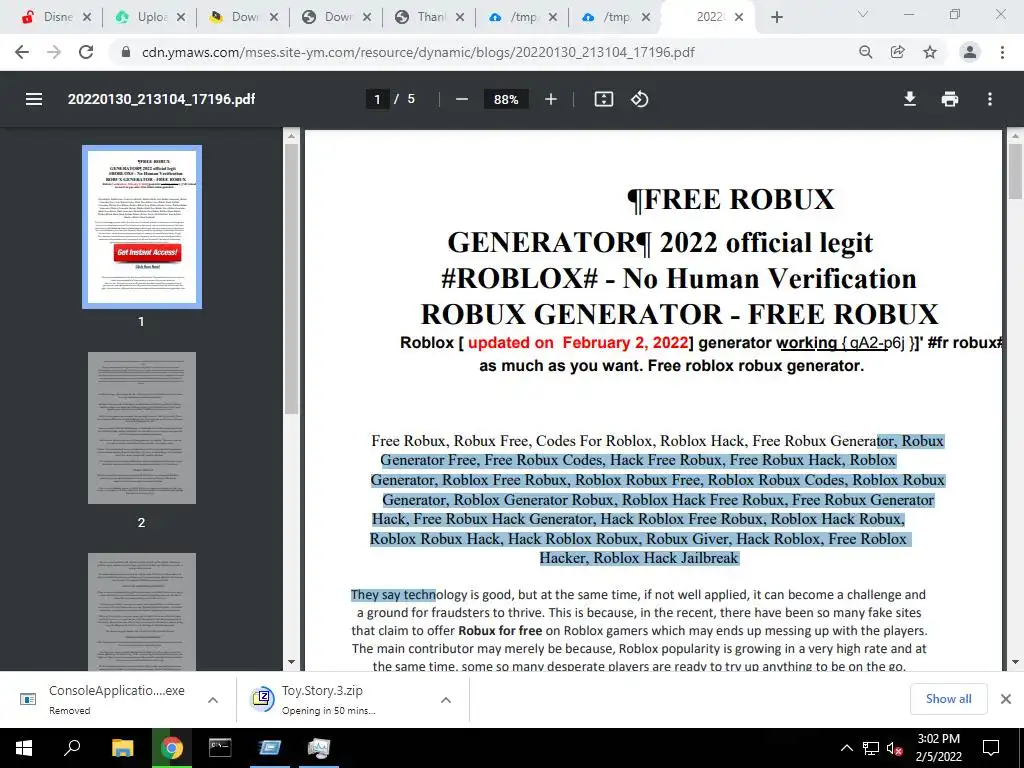Open the tab search chevron
The height and width of the screenshot is (768, 1024).
click(863, 14)
